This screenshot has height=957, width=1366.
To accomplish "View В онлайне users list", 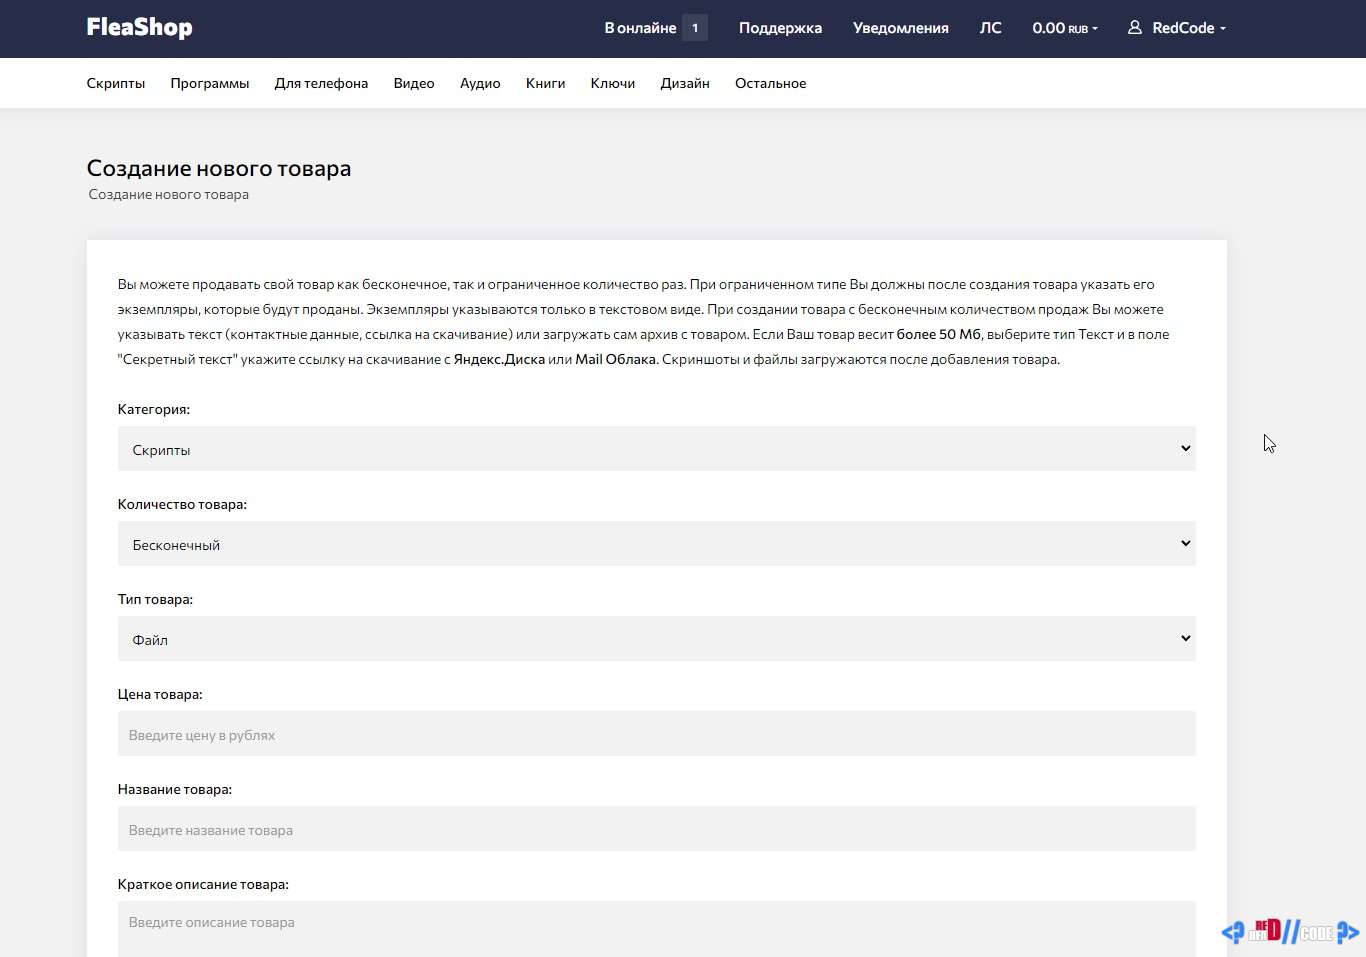I will click(640, 28).
